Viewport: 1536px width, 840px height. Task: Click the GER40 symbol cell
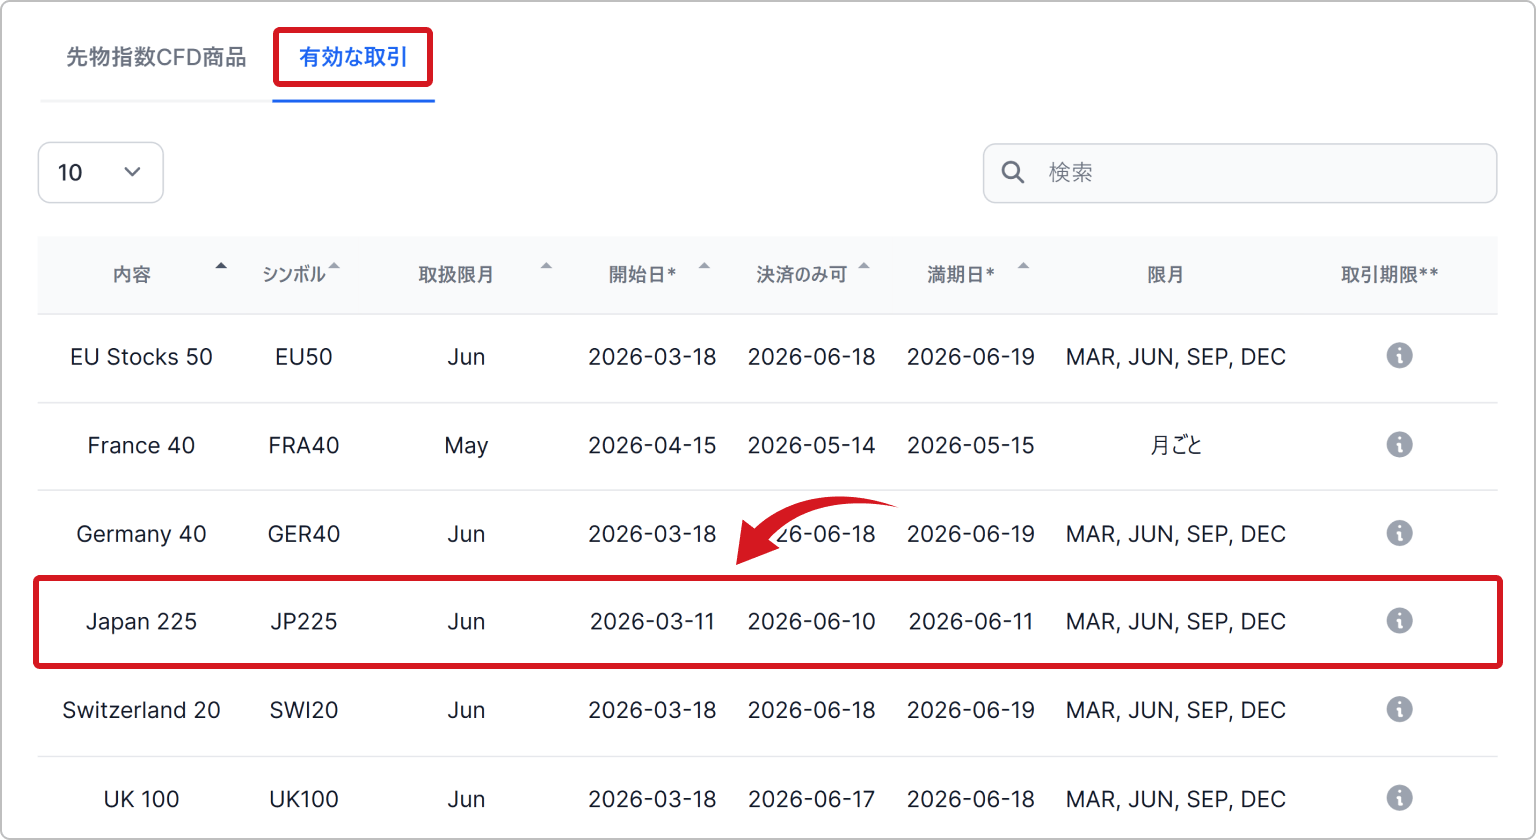coord(304,534)
